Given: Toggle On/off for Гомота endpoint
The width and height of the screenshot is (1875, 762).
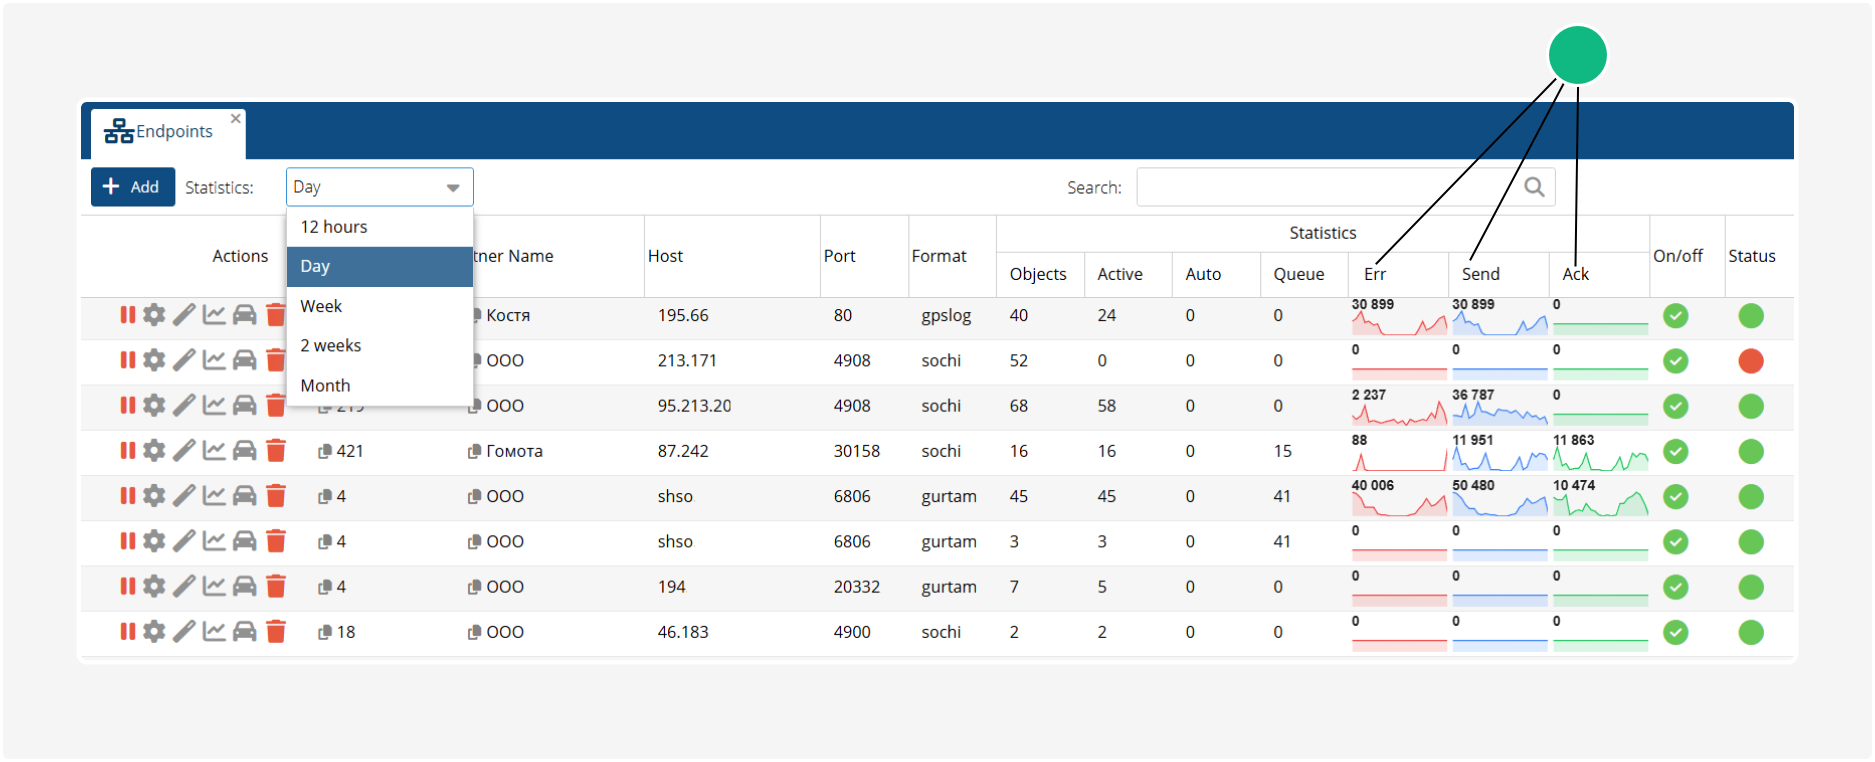Looking at the screenshot, I should point(1676,451).
